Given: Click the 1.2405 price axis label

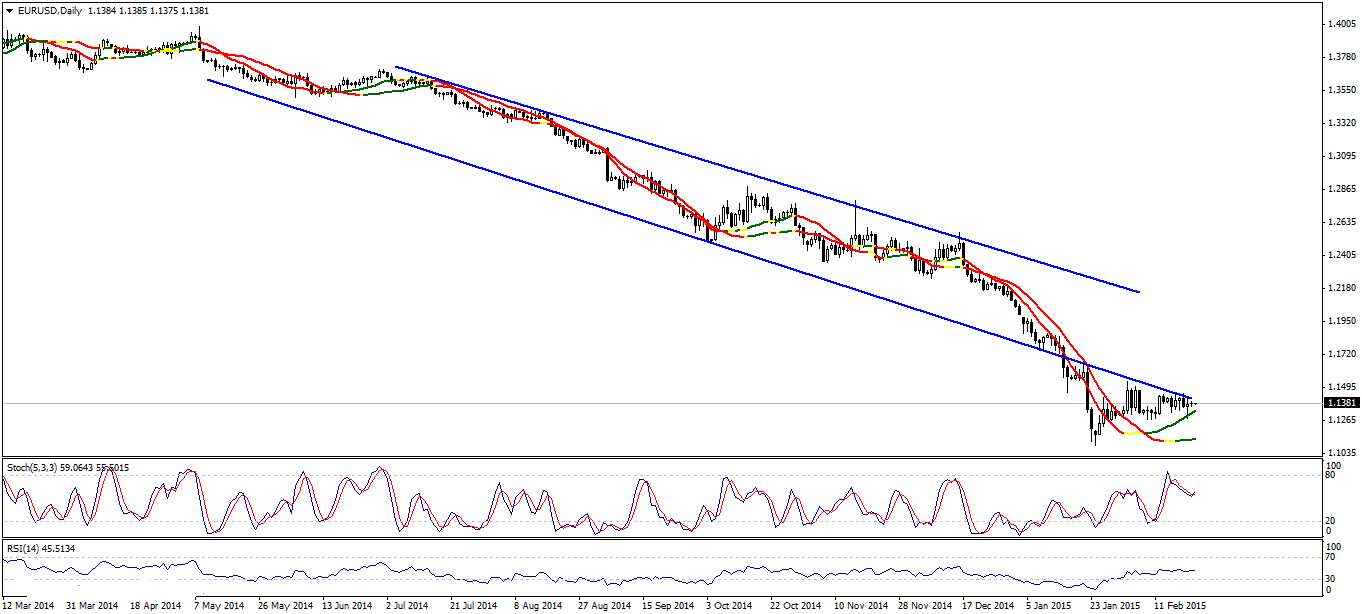Looking at the screenshot, I should pyautogui.click(x=1340, y=254).
